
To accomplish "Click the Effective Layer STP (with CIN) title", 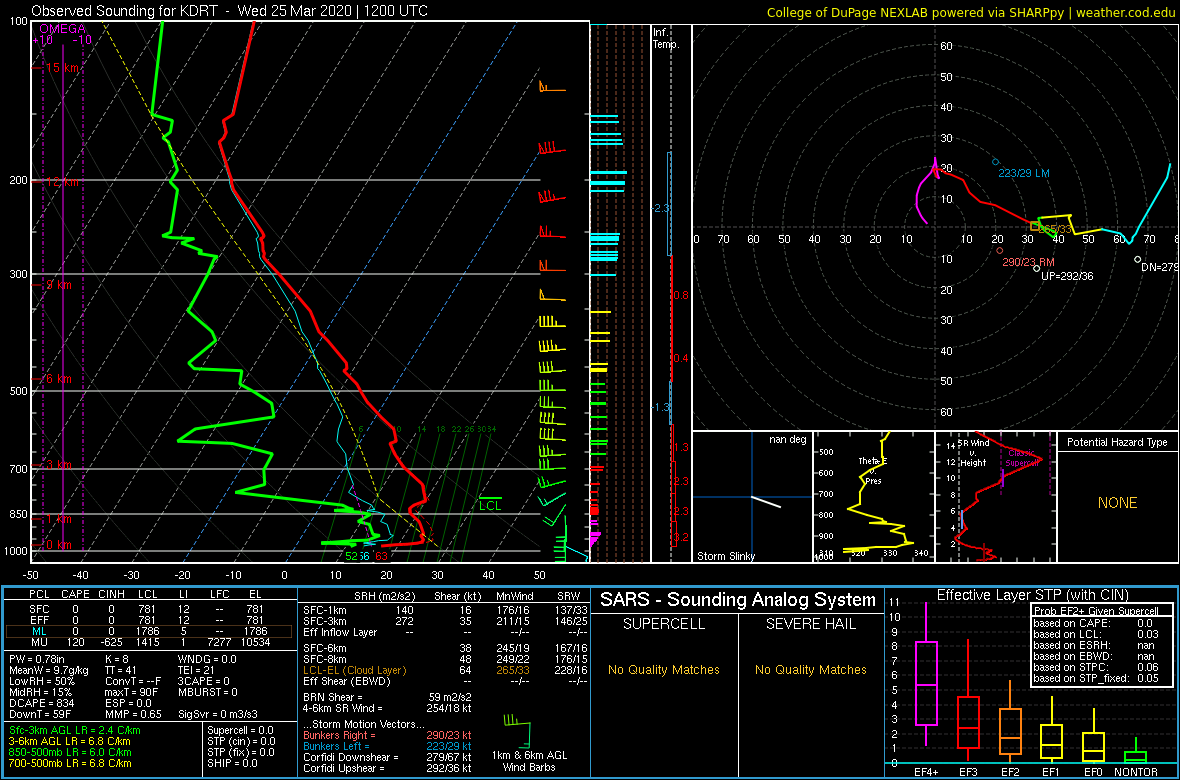I will [1031, 596].
